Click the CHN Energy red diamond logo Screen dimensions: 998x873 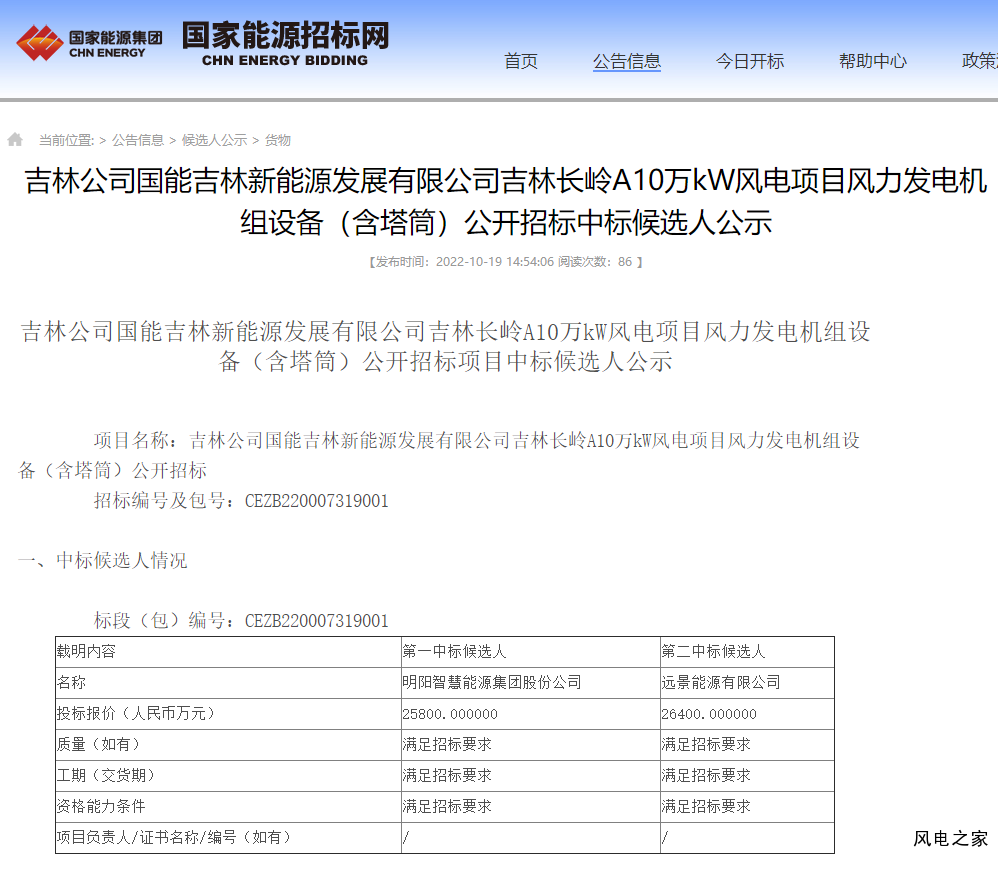(39, 43)
